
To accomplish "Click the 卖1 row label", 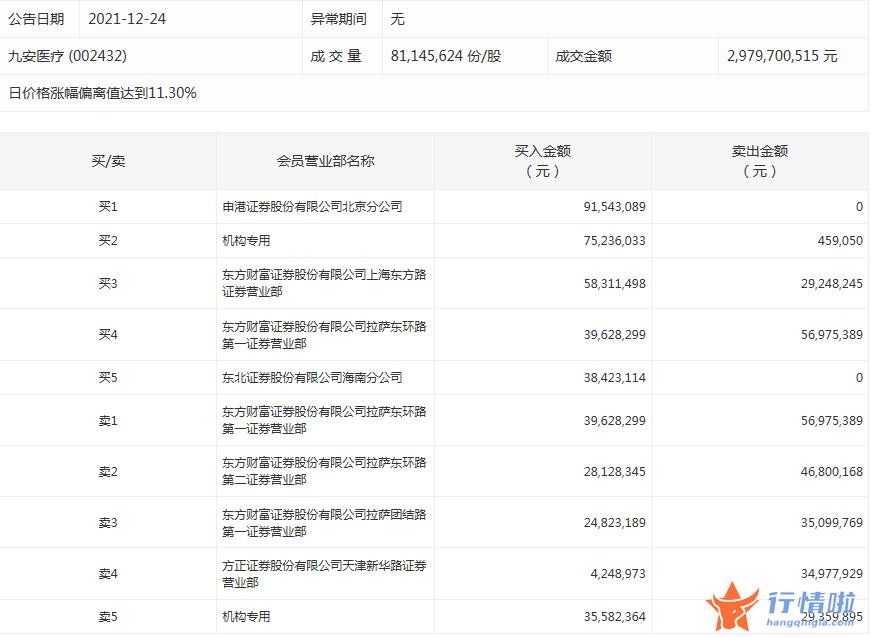I will point(108,421).
